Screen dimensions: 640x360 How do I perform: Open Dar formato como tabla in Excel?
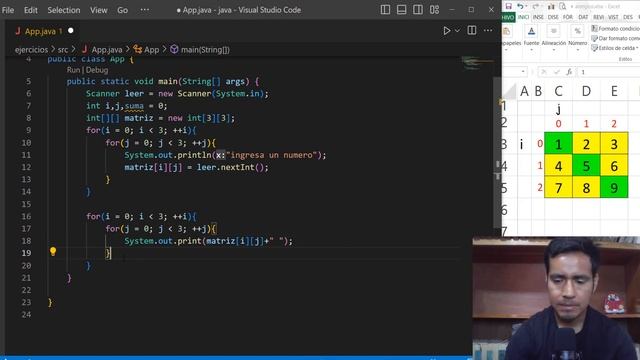(615, 38)
